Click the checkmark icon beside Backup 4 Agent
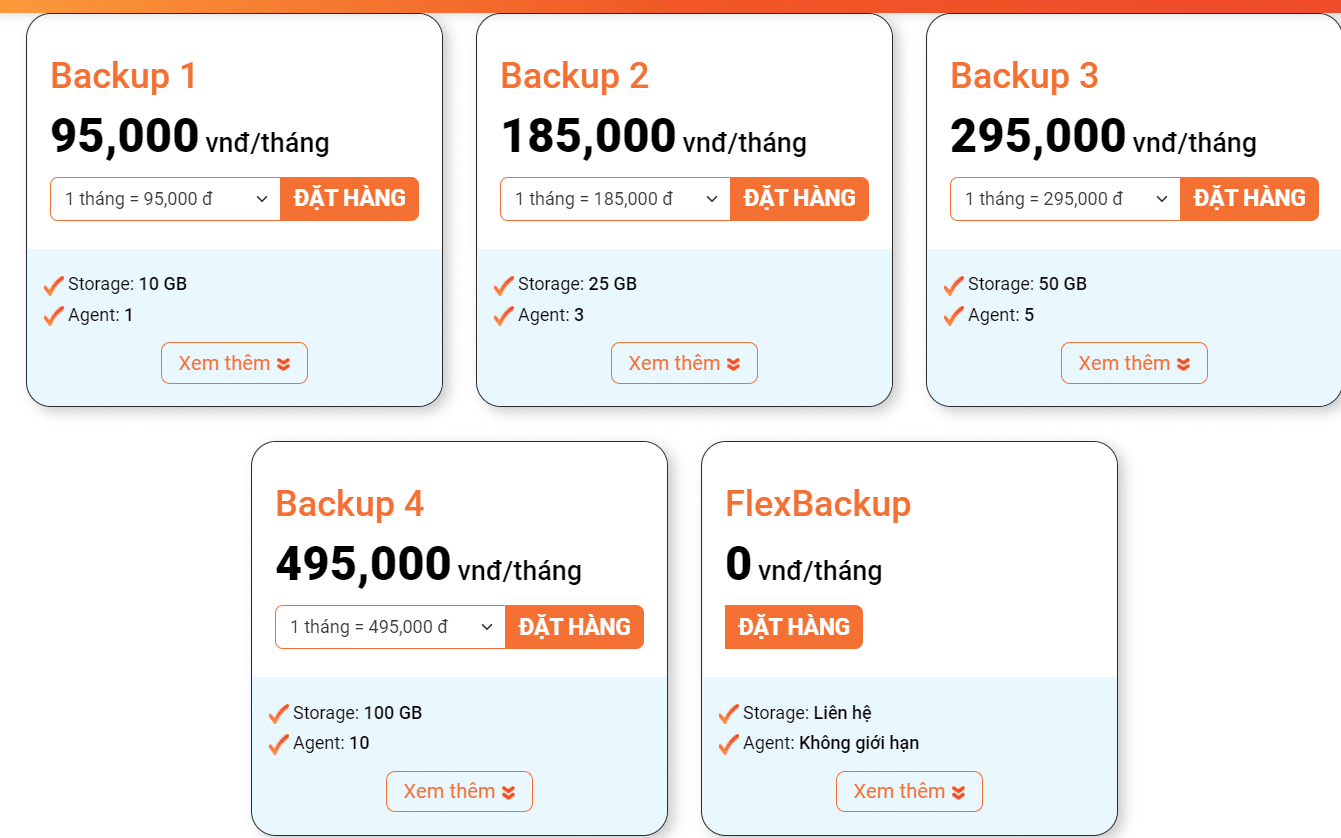 point(279,745)
